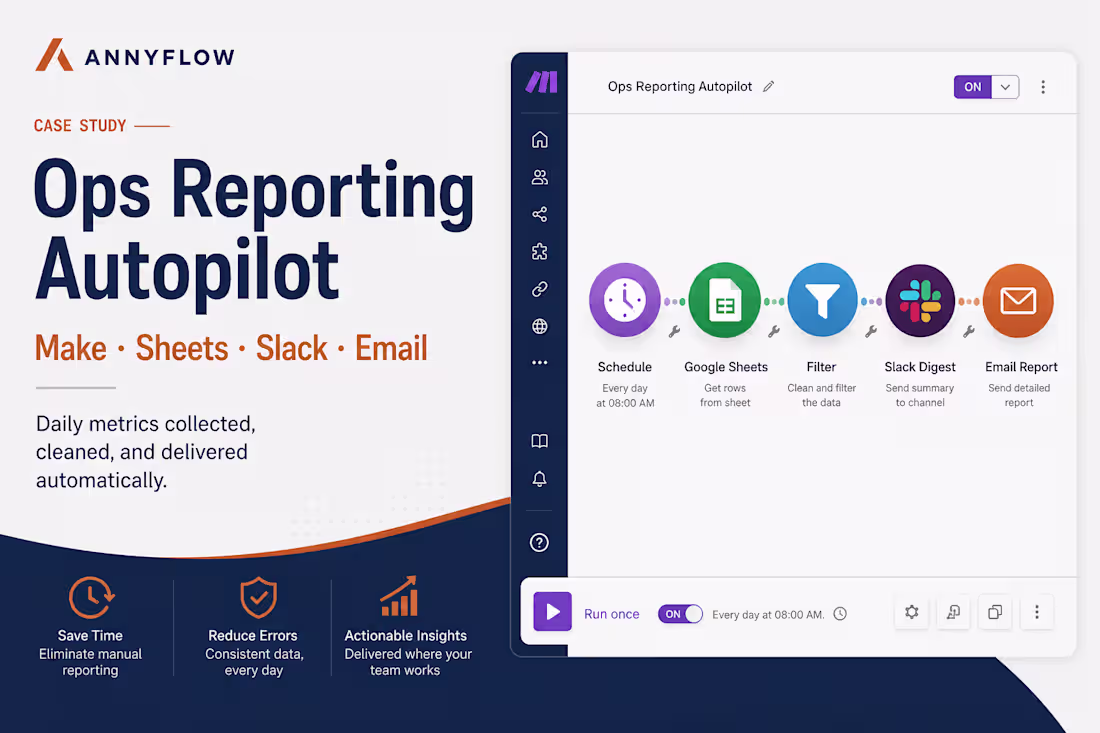Viewport: 1100px width, 733px height.
Task: Click the Save Time clock icon
Action: [x=91, y=597]
